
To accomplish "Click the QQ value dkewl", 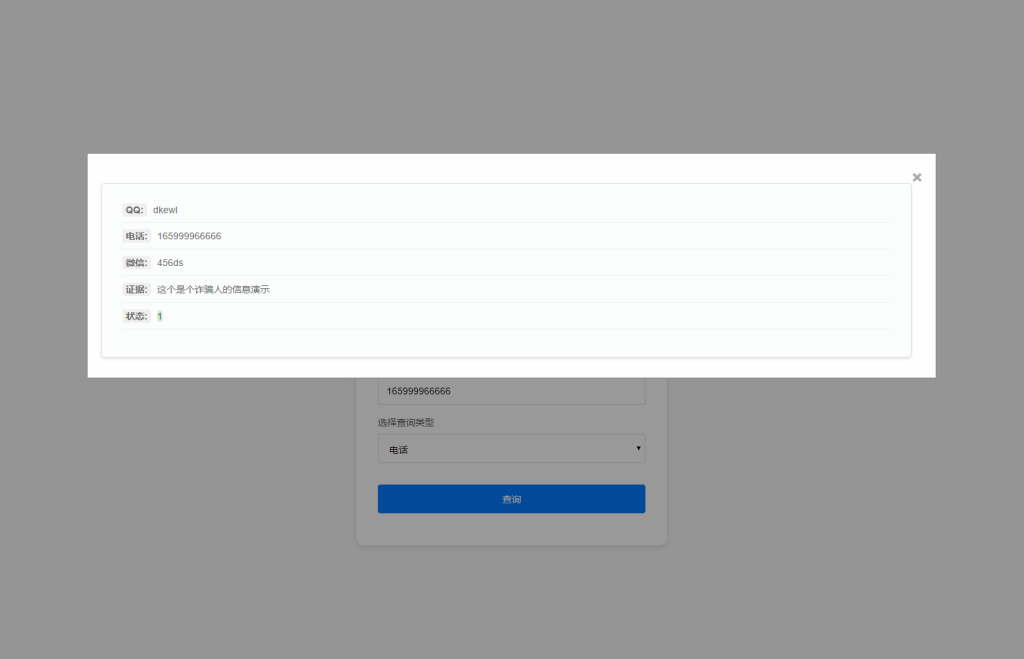I will 165,210.
